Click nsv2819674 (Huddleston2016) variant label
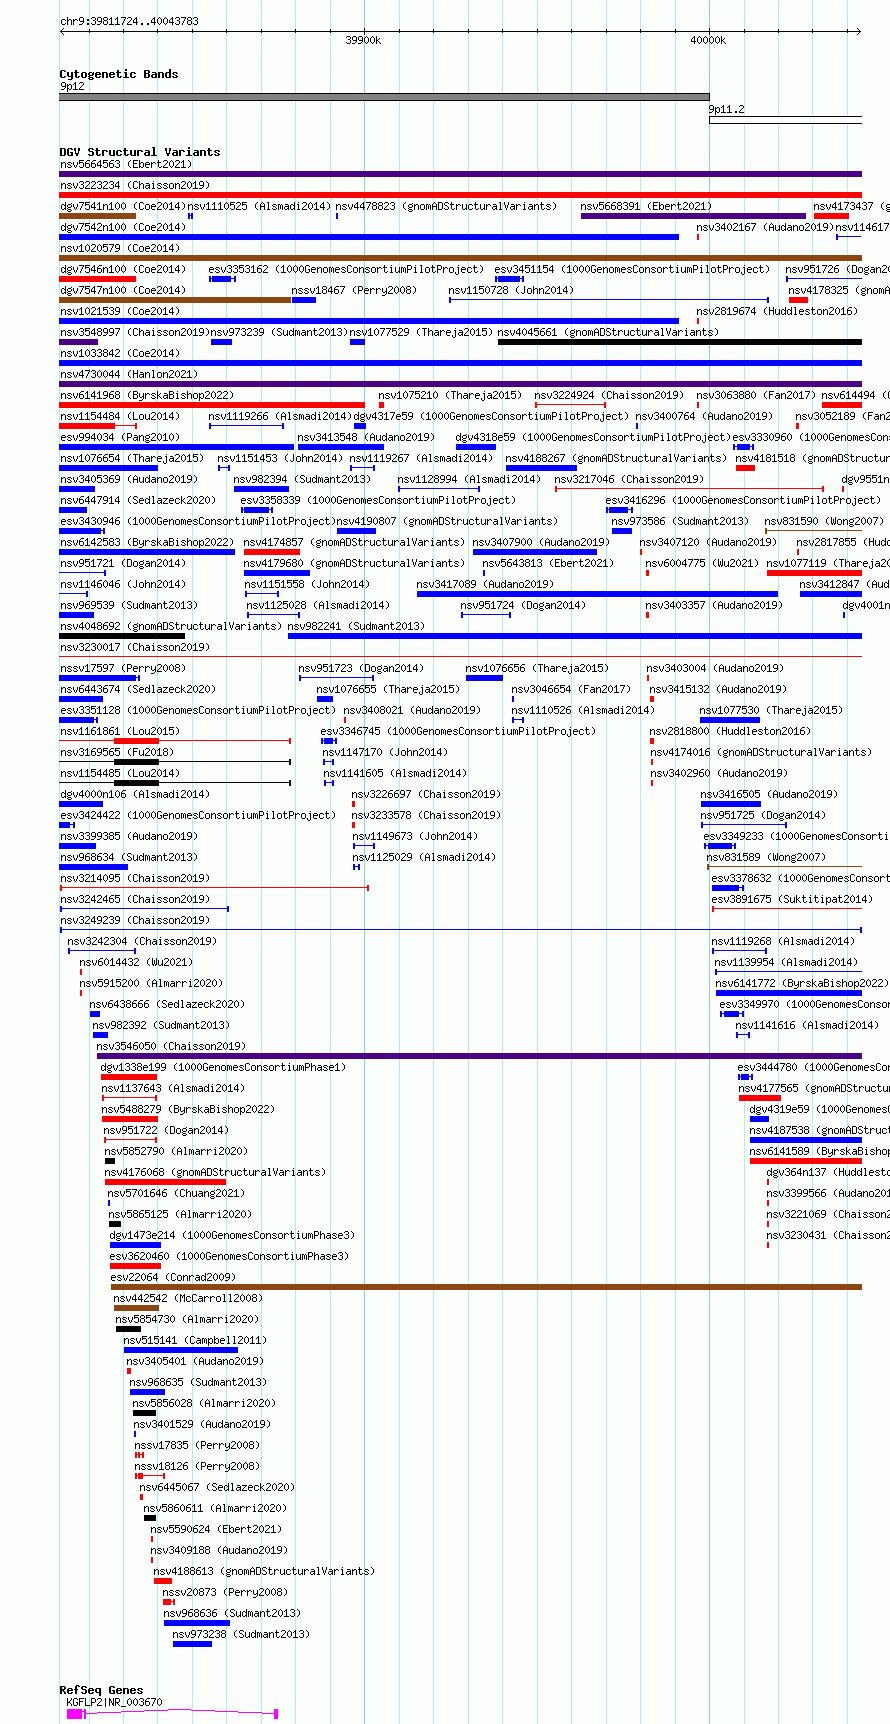Screen dimensions: 890x1724 [x=777, y=311]
